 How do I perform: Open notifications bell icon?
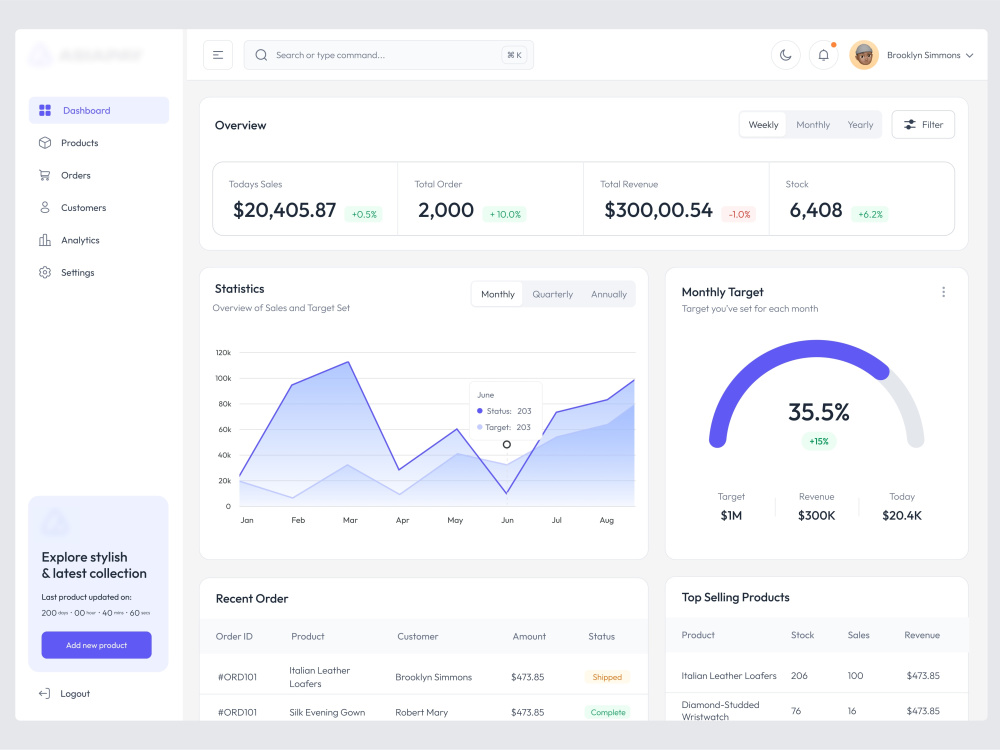[823, 55]
